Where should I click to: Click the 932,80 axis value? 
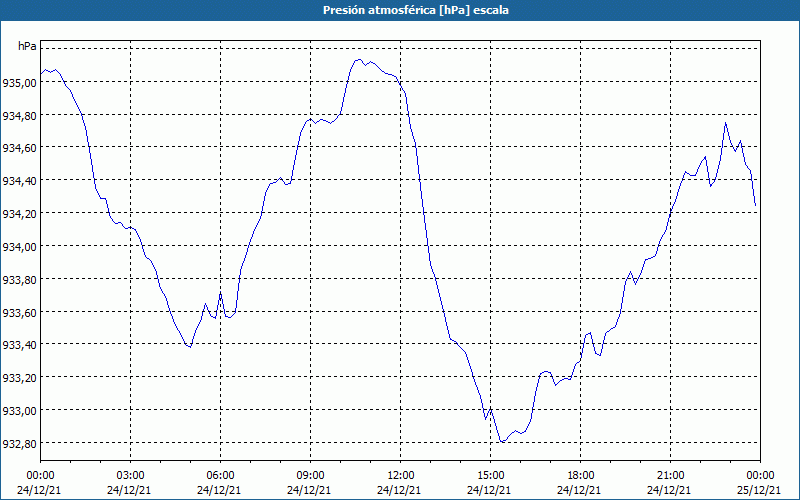(20, 443)
